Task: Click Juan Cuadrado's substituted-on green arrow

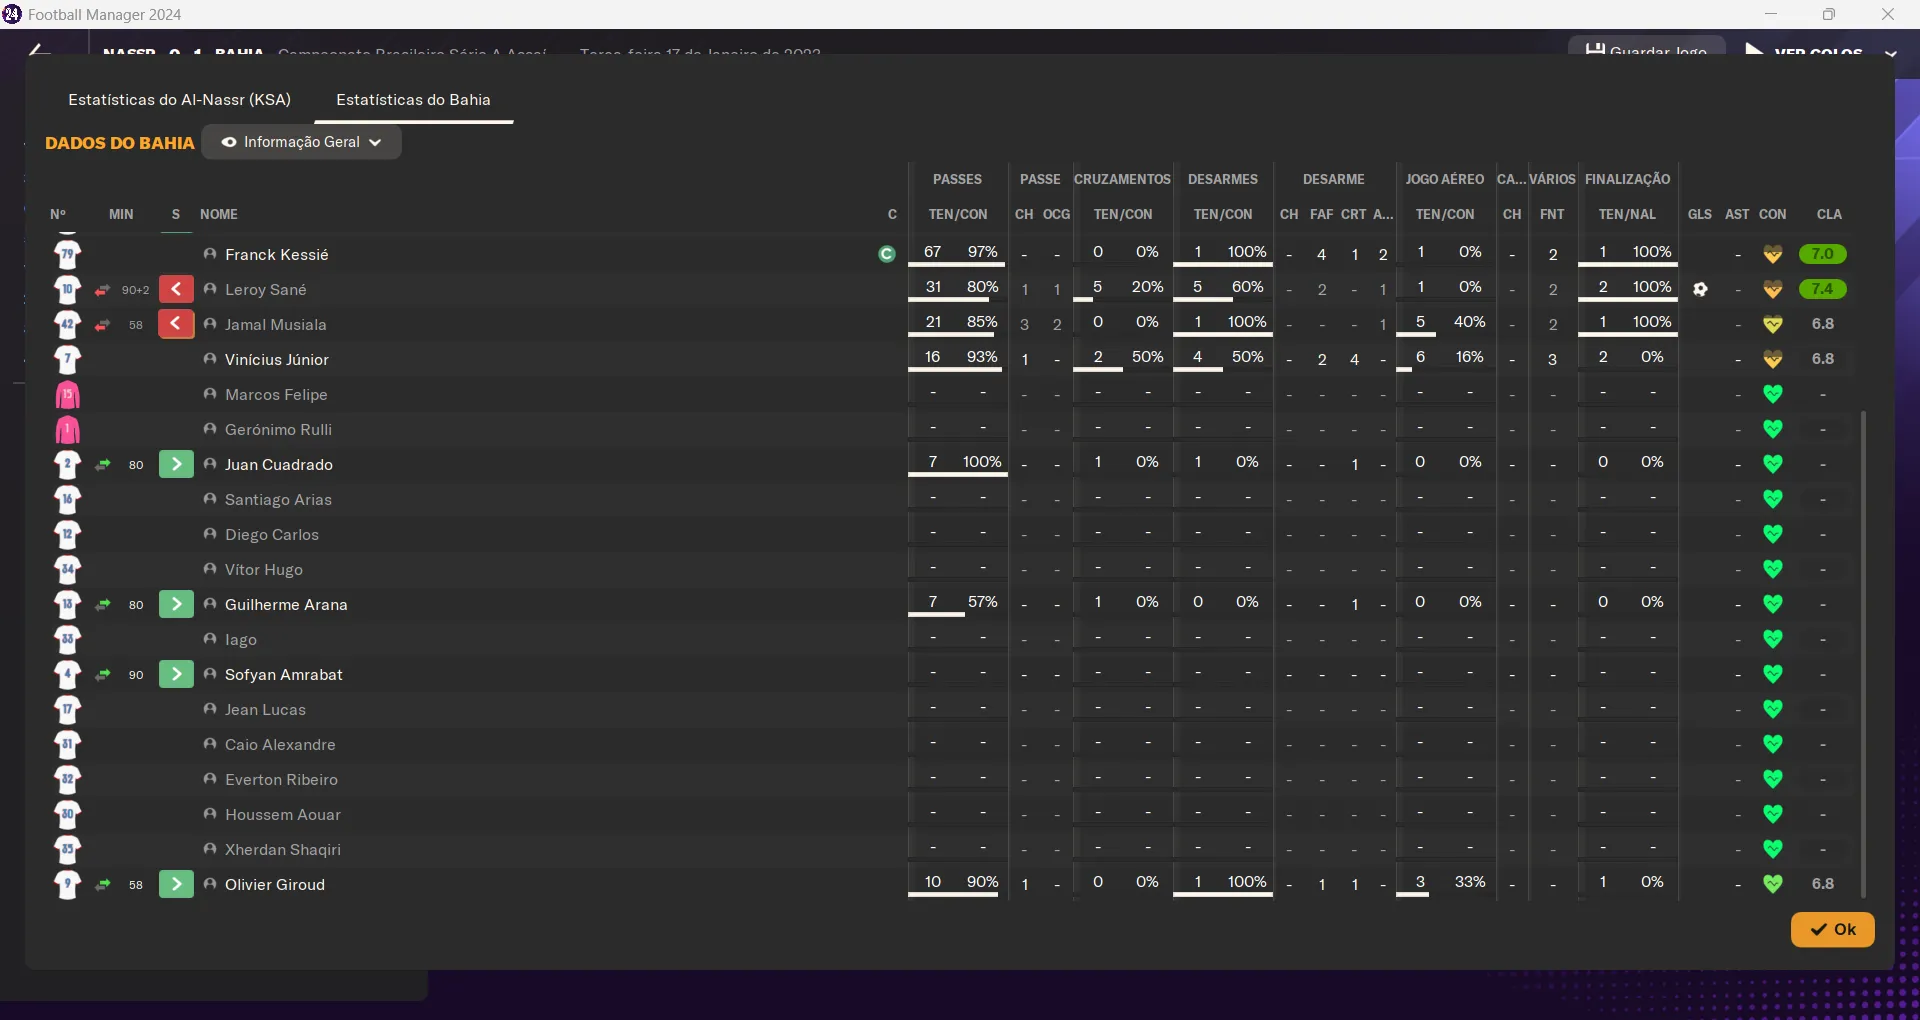Action: (176, 464)
